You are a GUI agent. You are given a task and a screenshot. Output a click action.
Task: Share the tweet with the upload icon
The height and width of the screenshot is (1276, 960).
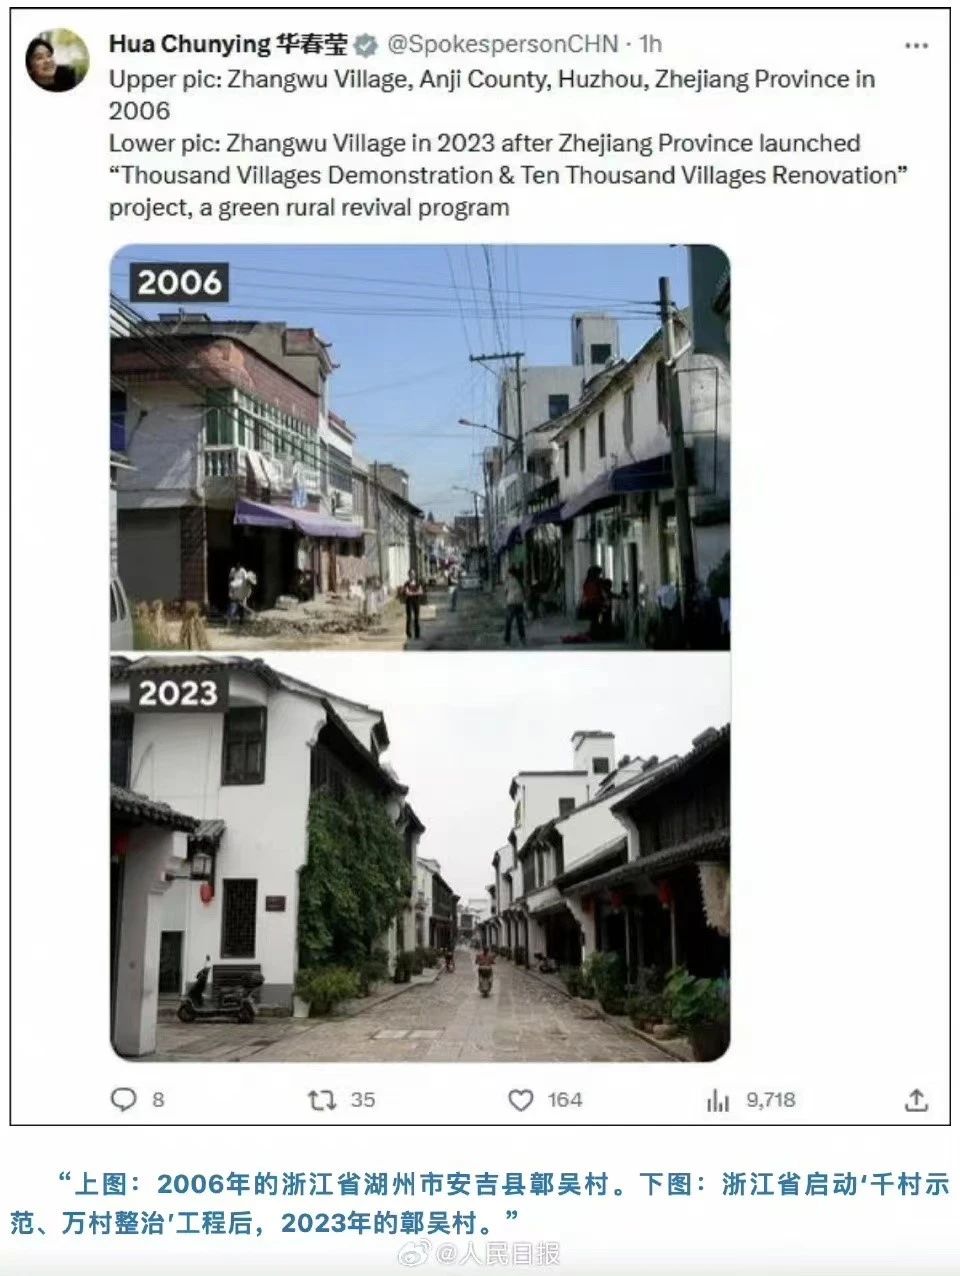tap(916, 1100)
